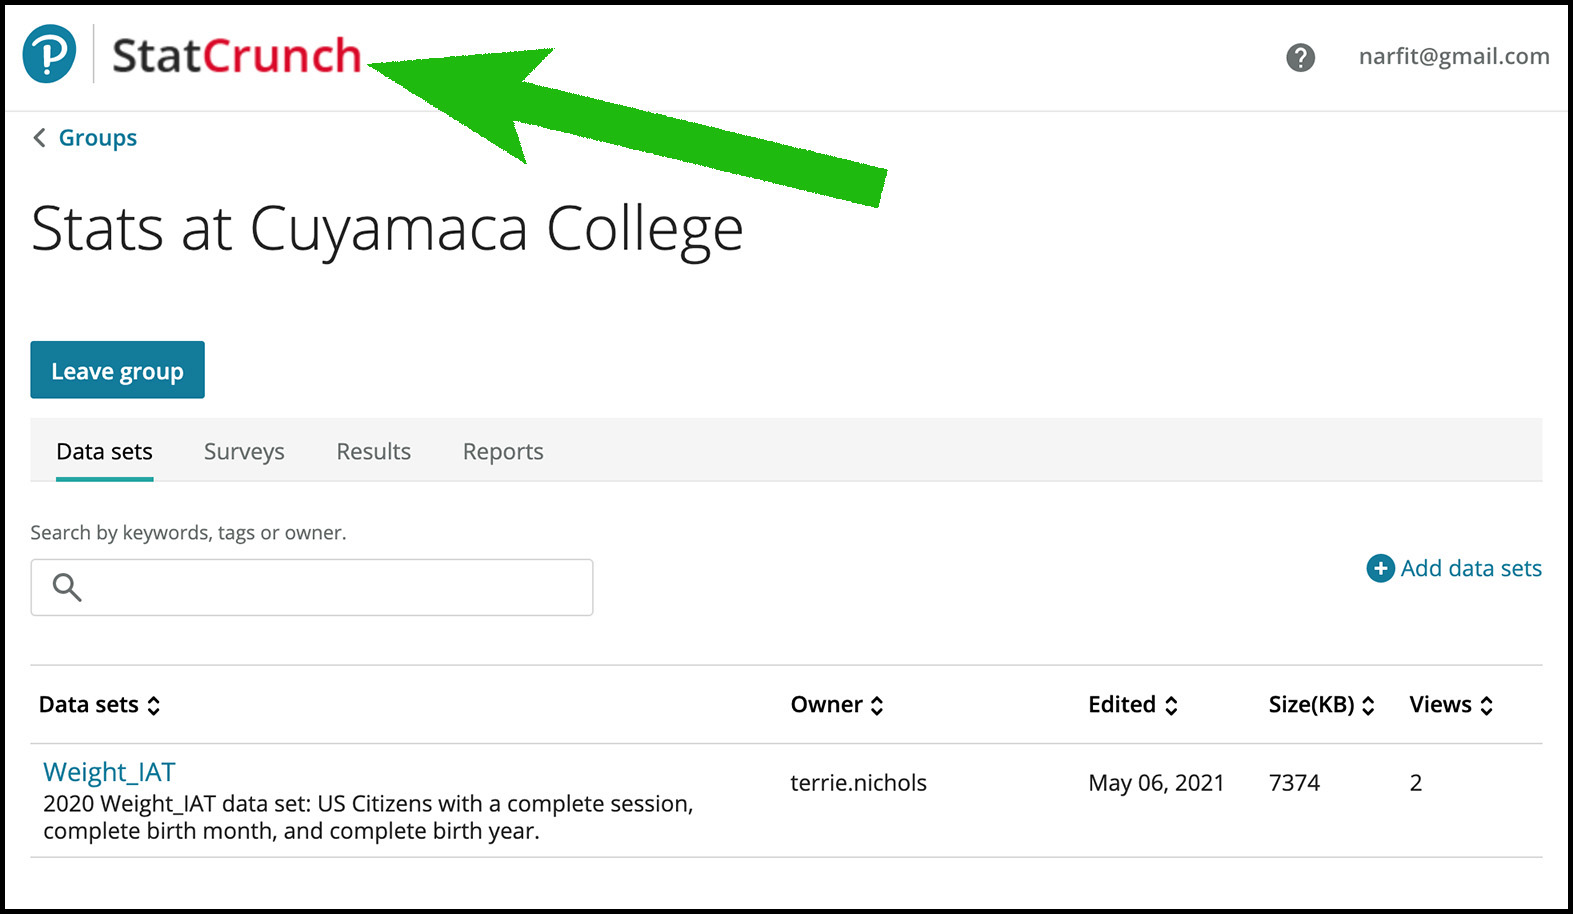Click the Add data sets link
The image size is (1573, 914).
coord(1471,568)
